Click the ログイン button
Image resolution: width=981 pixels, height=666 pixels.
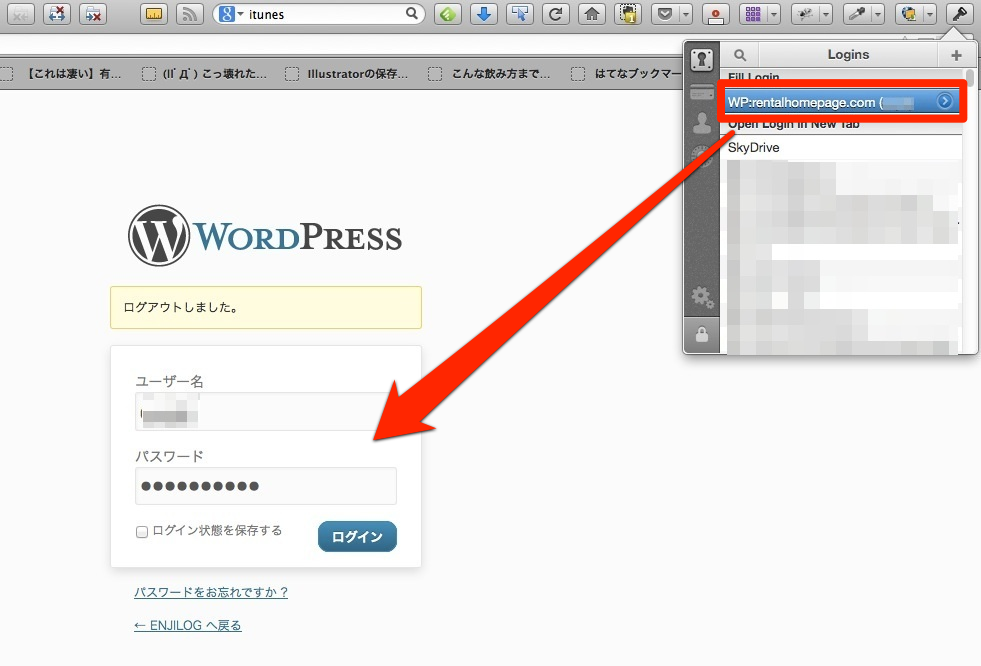pyautogui.click(x=357, y=537)
